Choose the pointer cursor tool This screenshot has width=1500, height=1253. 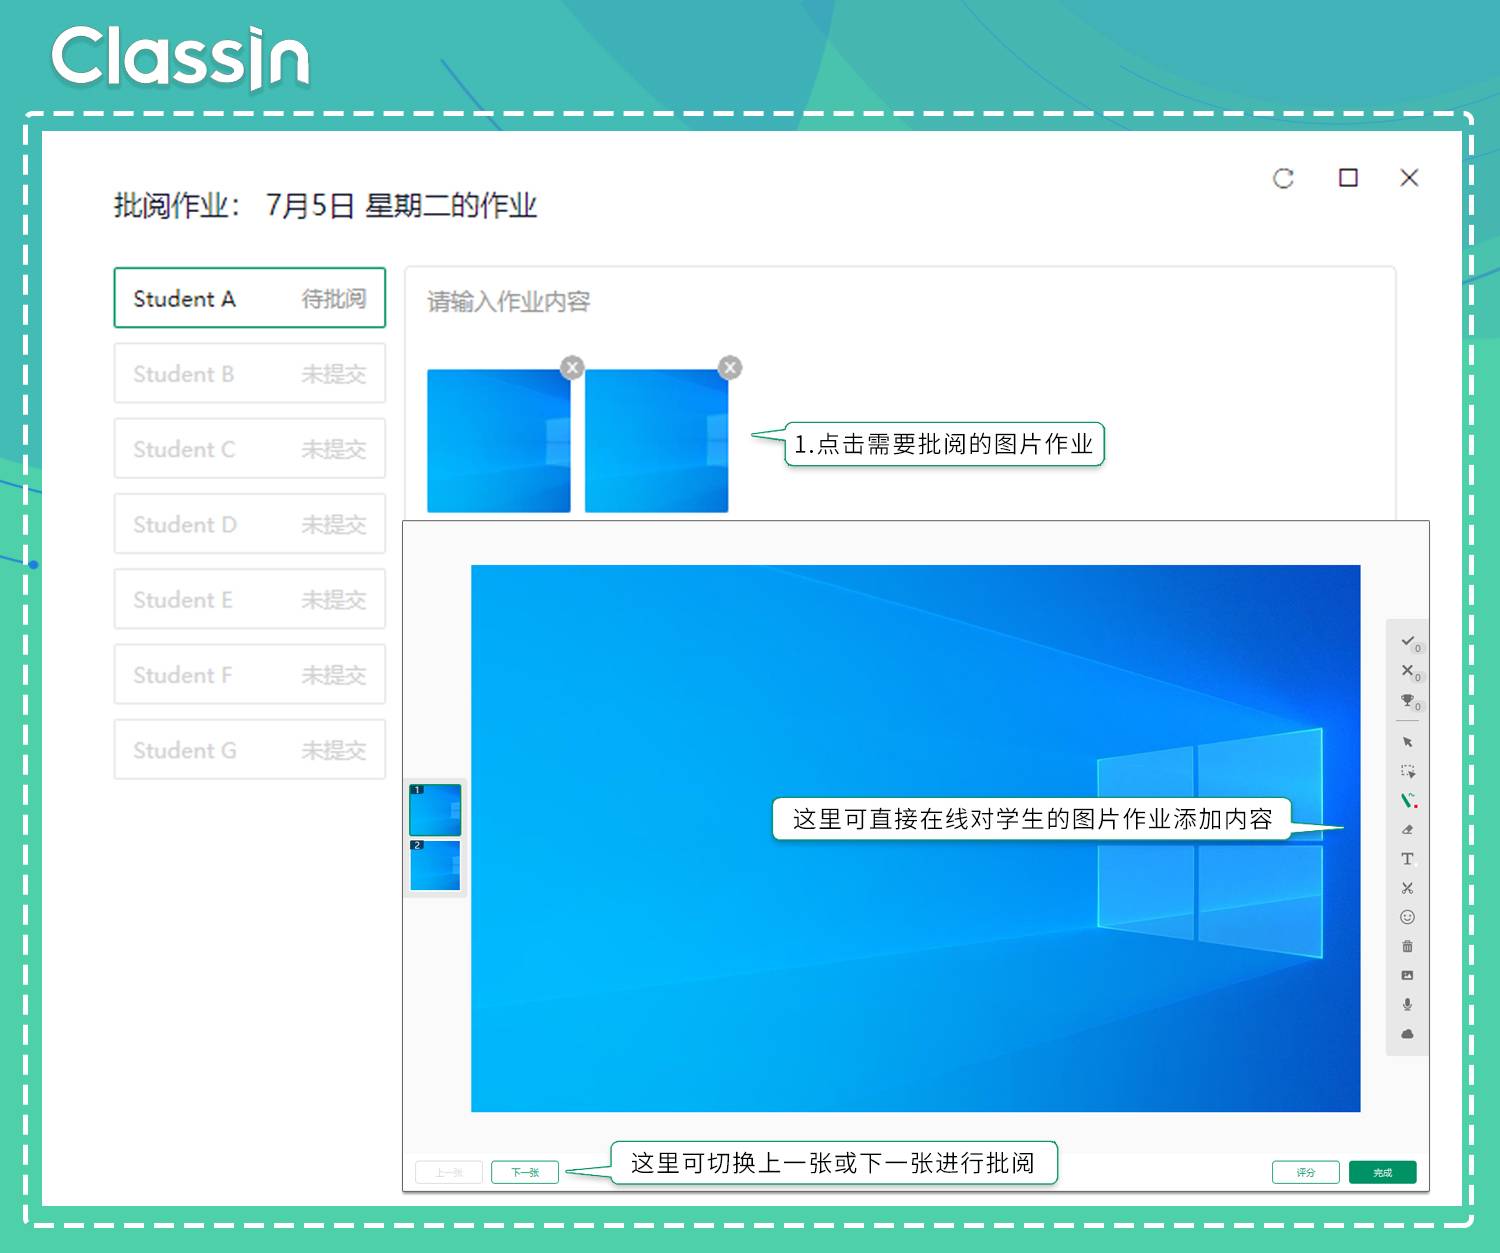click(x=1407, y=742)
